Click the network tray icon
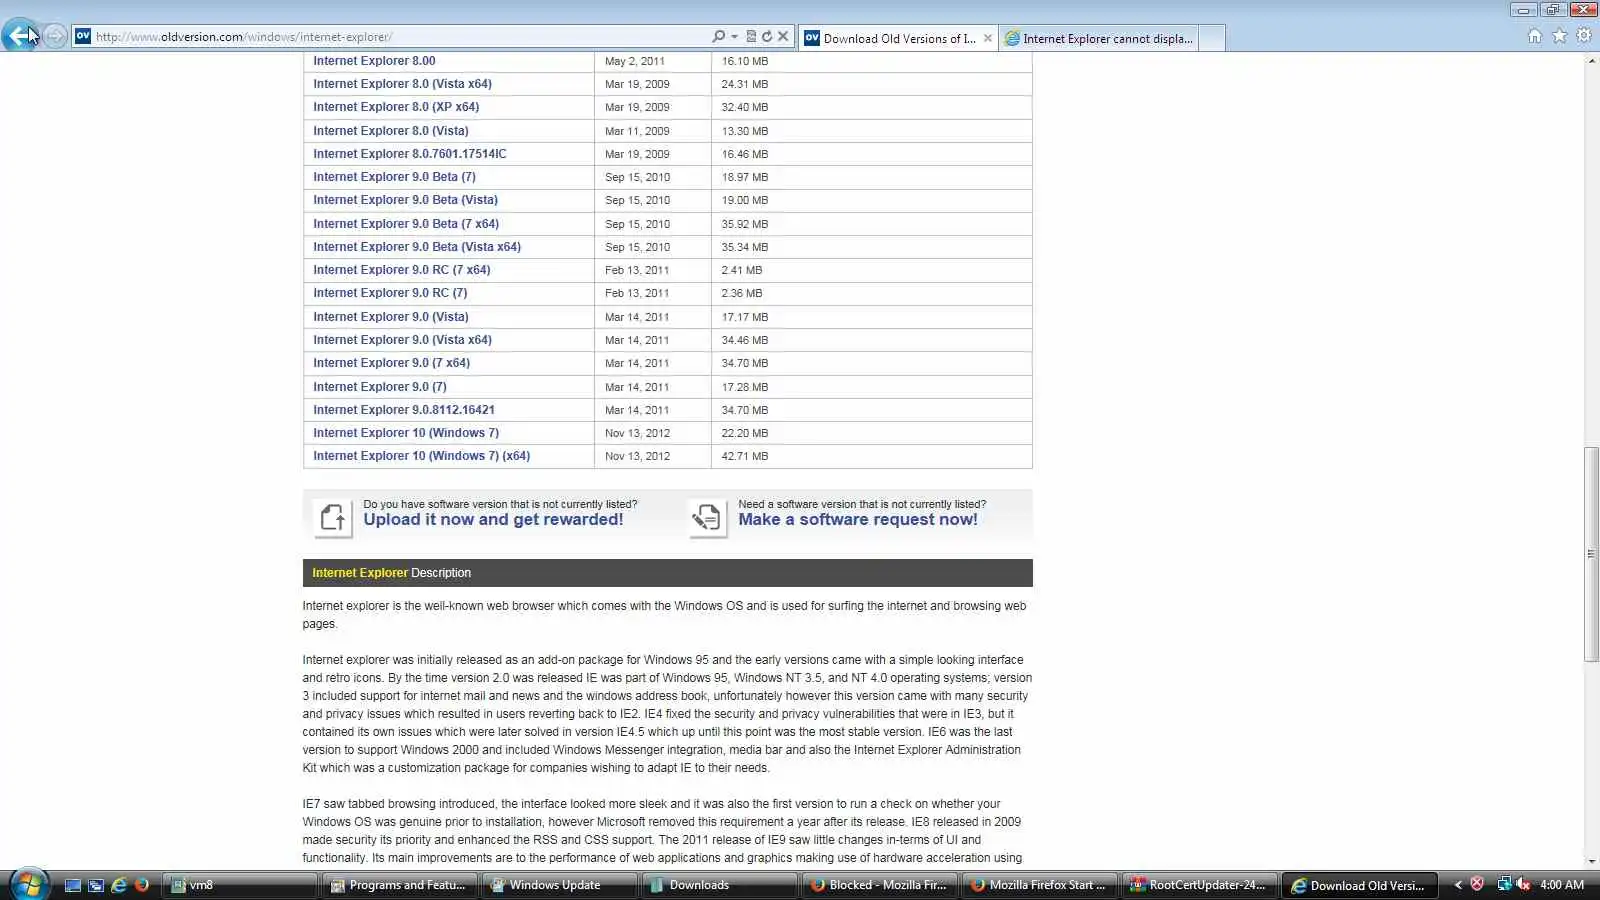The image size is (1600, 900). tap(1503, 884)
